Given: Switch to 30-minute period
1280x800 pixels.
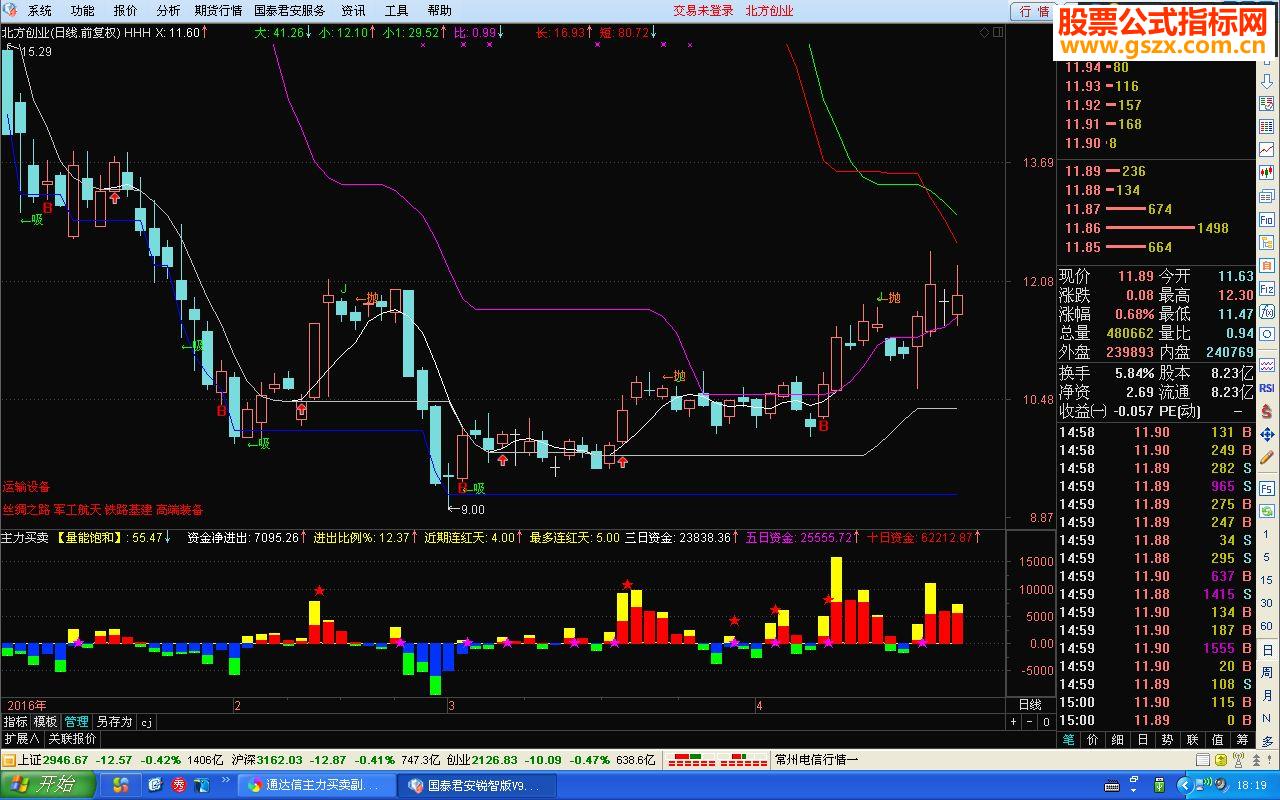Looking at the screenshot, I should pos(1267,603).
